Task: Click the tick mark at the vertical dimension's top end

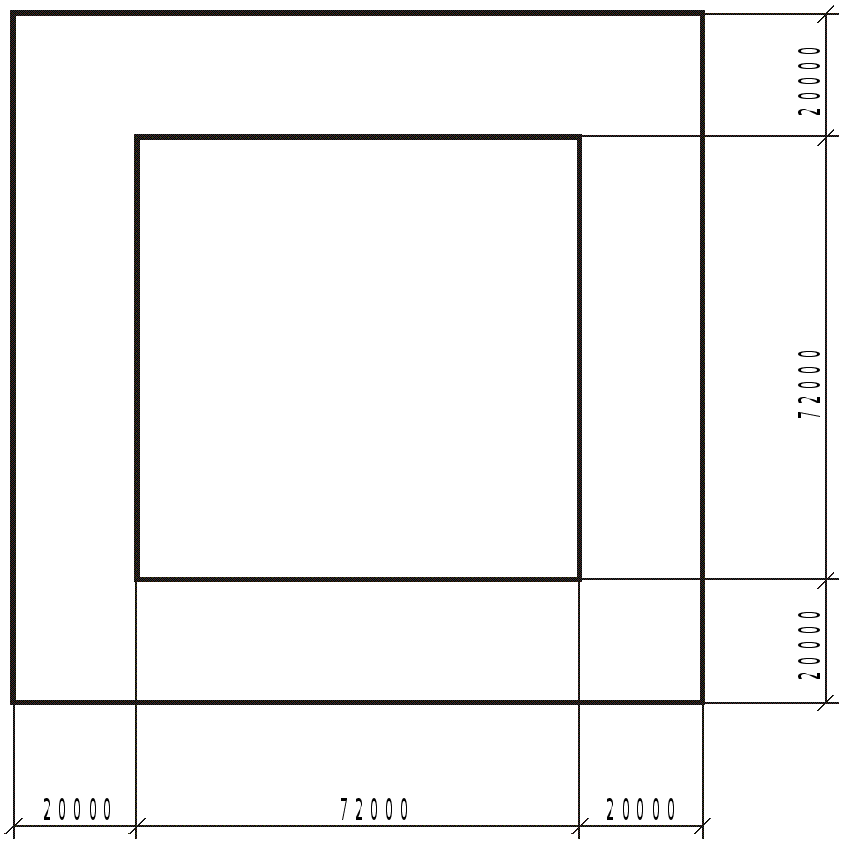Action: [826, 14]
